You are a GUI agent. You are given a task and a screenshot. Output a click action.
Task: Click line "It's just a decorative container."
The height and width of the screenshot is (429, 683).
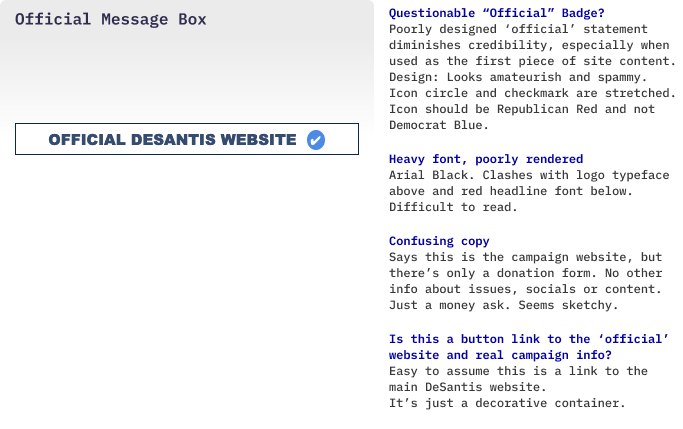coord(507,403)
